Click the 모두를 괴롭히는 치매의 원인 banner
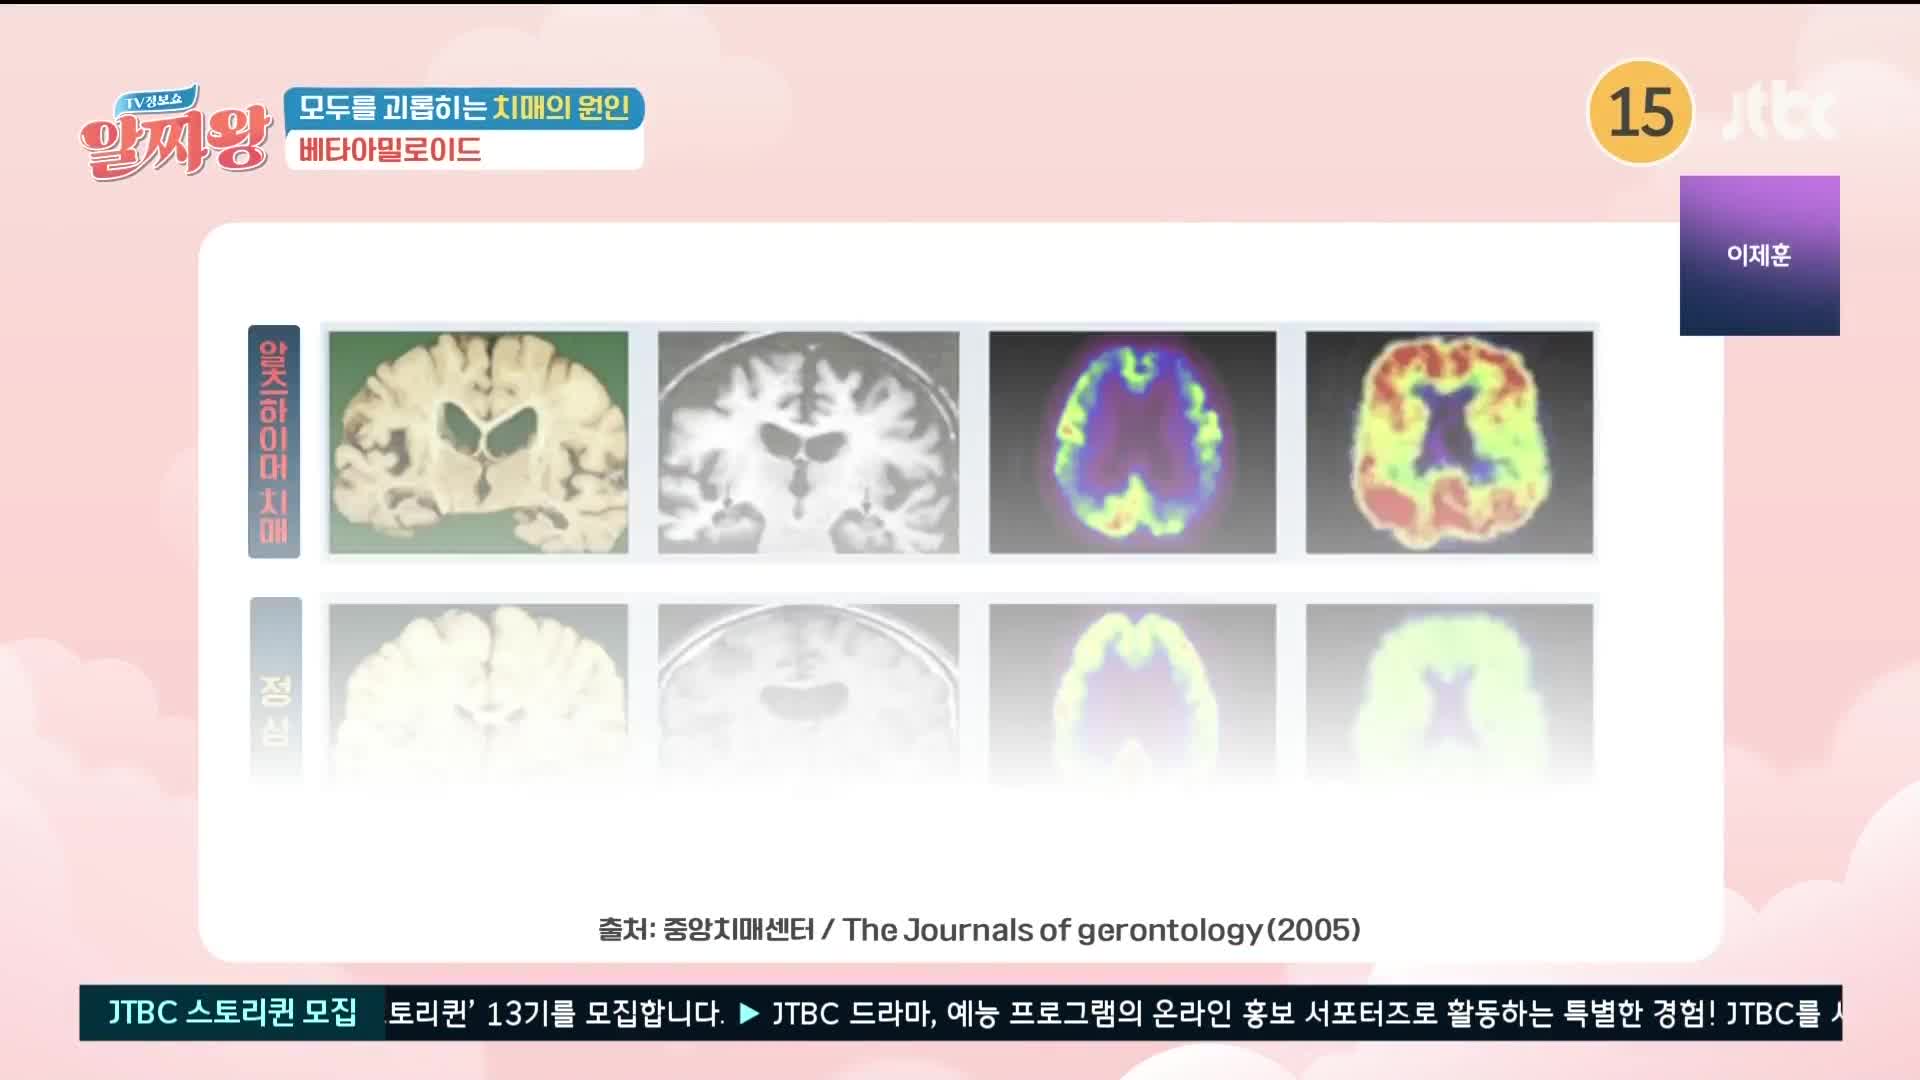The image size is (1920, 1080). 464,108
